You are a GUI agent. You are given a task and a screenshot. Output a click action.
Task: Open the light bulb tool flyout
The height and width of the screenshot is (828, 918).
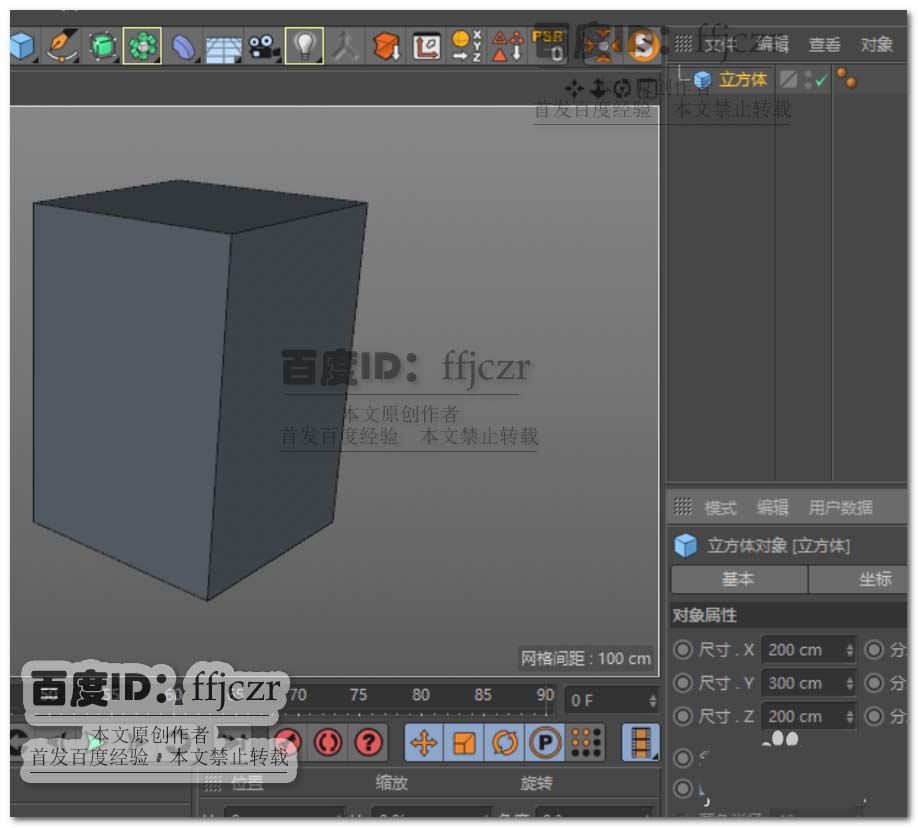pos(304,46)
